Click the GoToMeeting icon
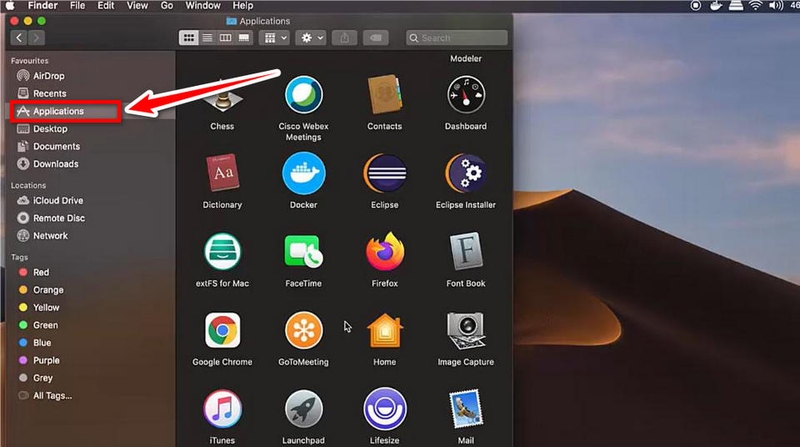Image resolution: width=800 pixels, height=447 pixels. pyautogui.click(x=304, y=331)
